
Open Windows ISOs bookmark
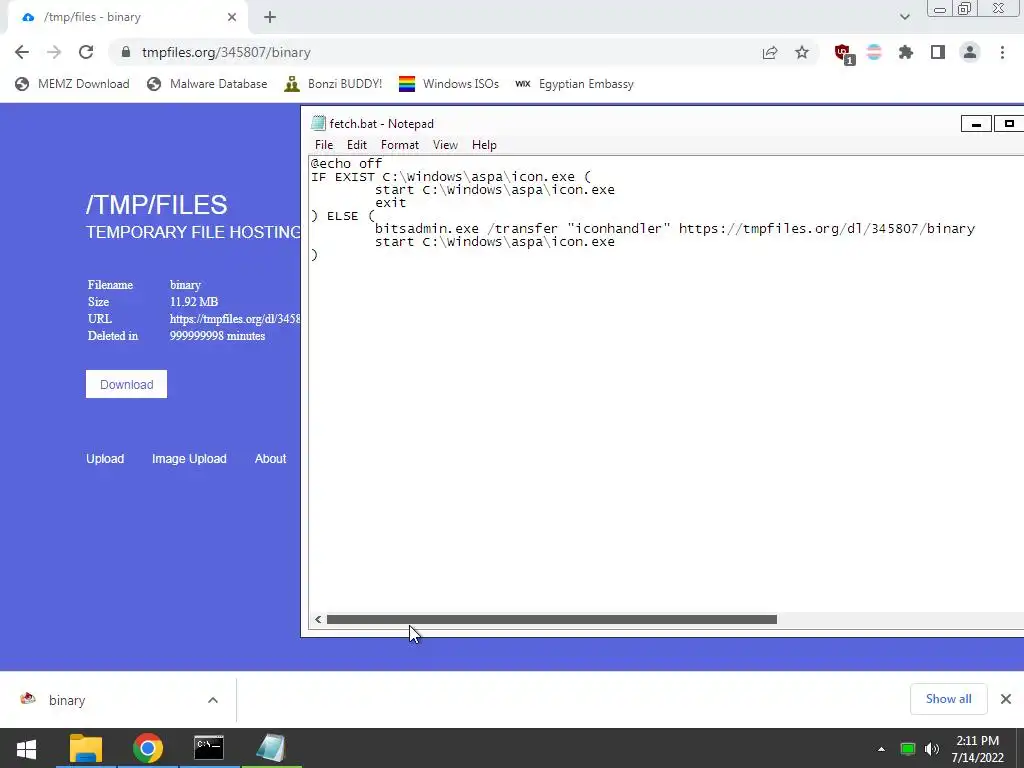449,84
